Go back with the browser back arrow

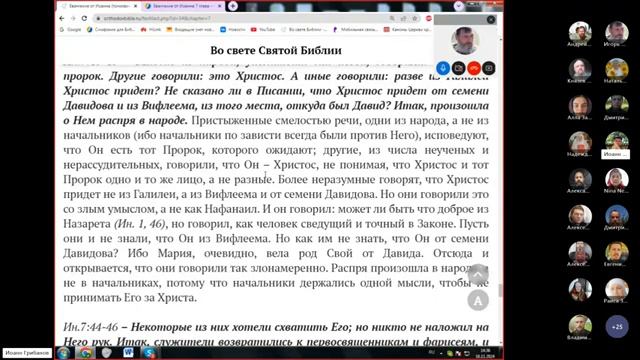tap(62, 18)
